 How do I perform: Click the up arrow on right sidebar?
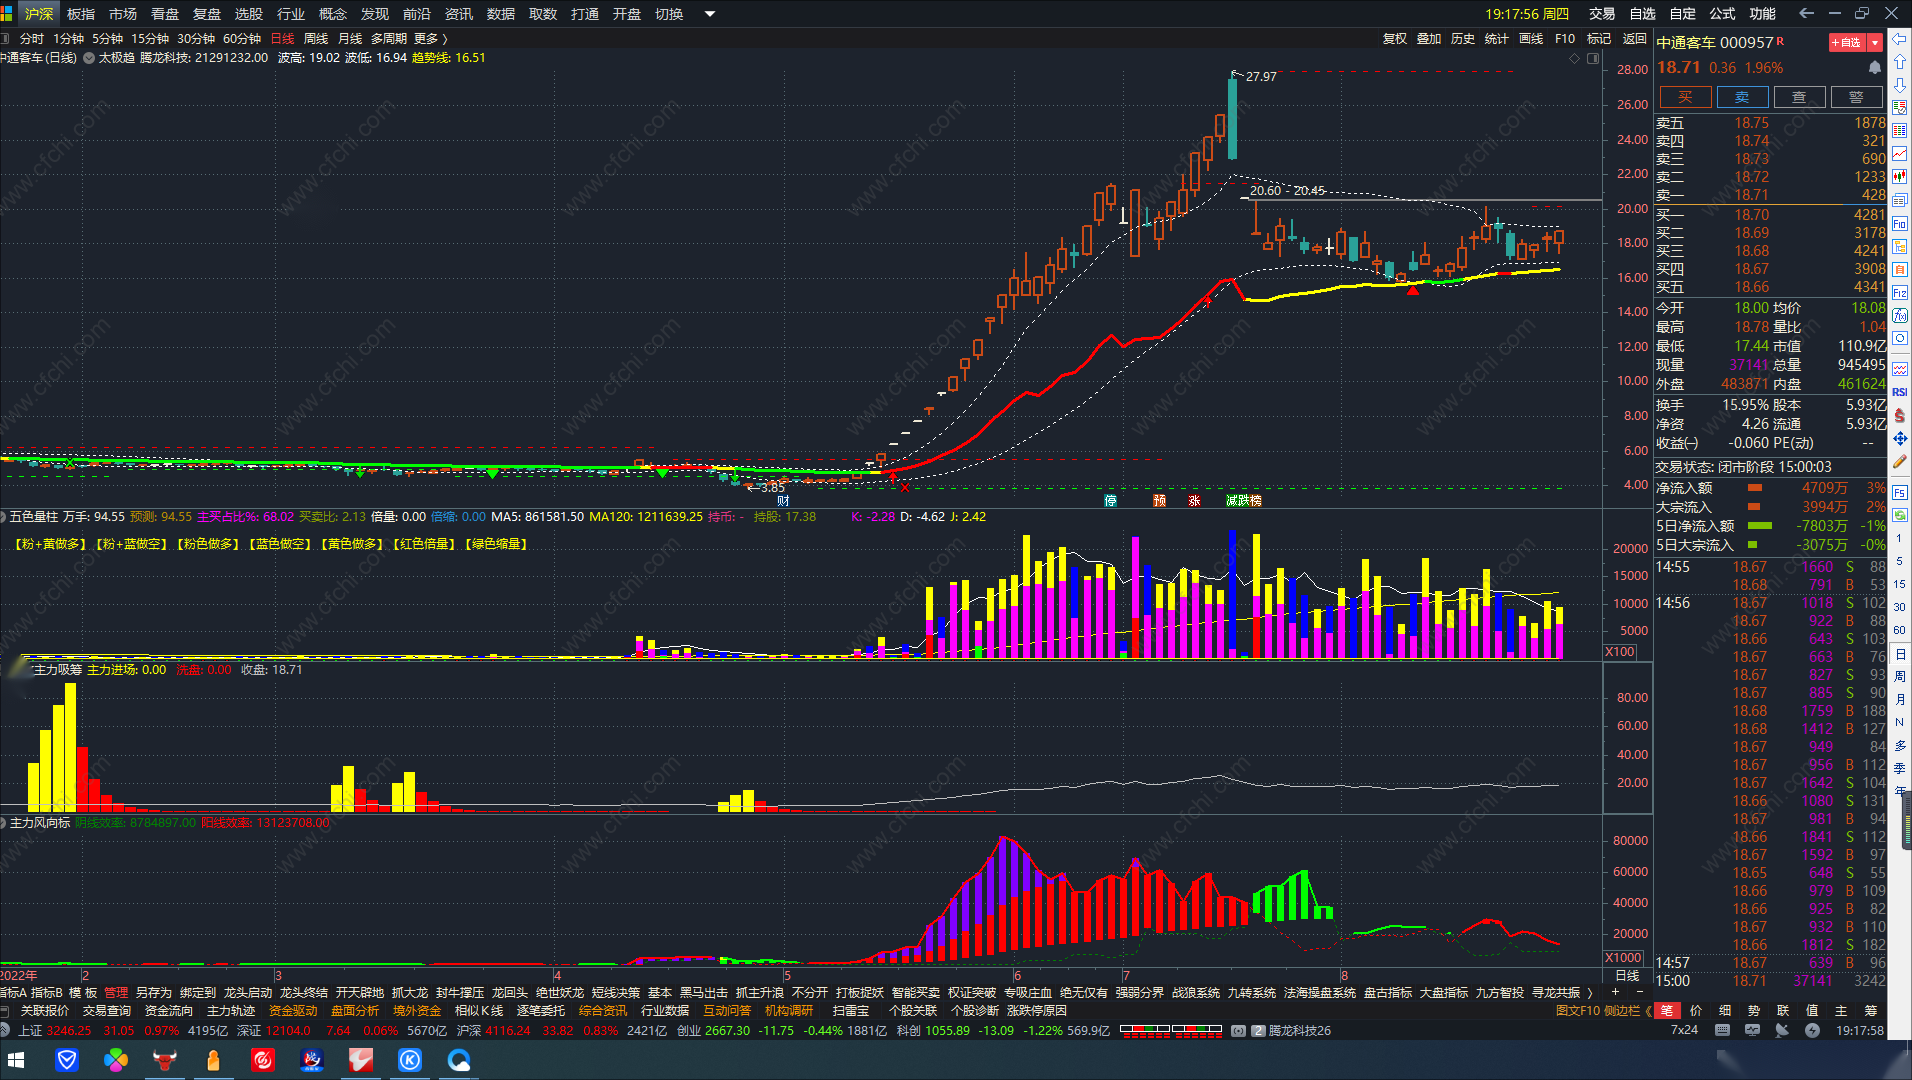[1900, 62]
